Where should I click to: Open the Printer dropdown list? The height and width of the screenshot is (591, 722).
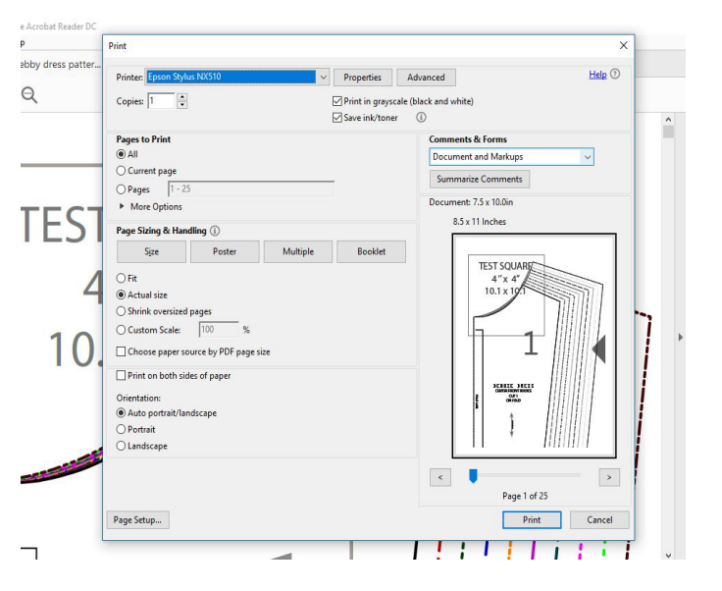tap(322, 77)
